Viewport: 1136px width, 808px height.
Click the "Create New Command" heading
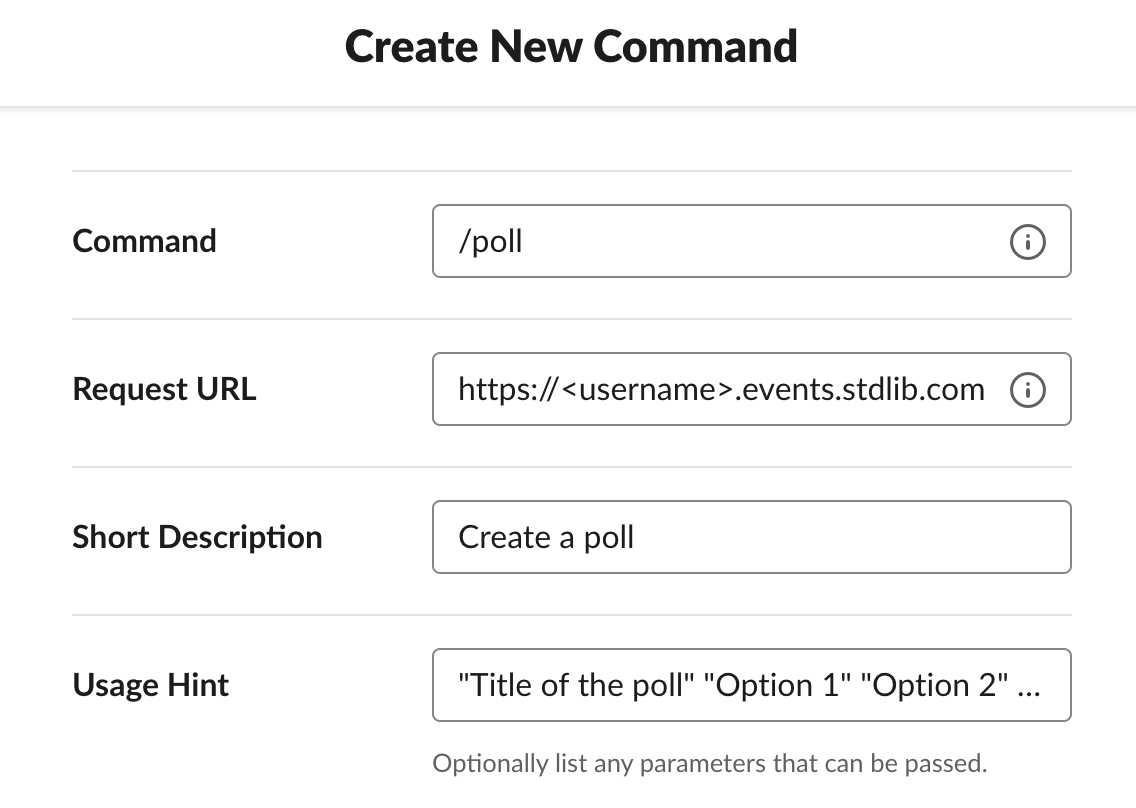click(x=571, y=47)
